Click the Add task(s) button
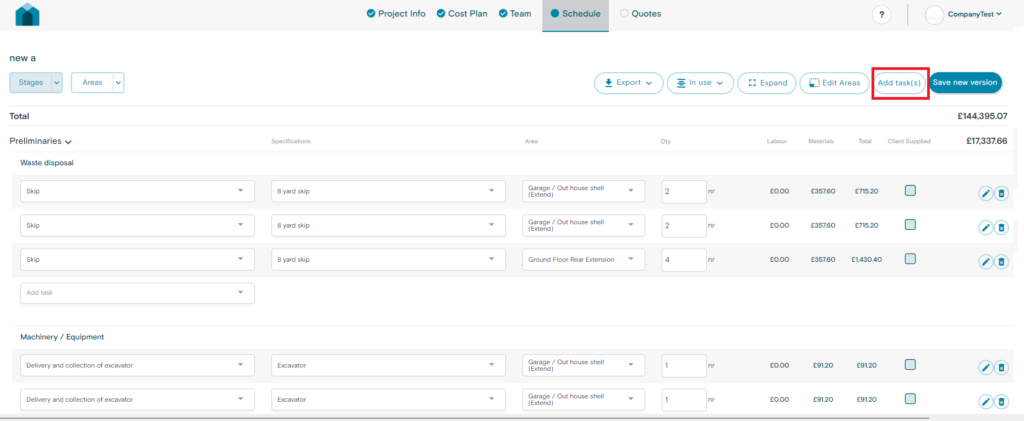 click(x=899, y=83)
